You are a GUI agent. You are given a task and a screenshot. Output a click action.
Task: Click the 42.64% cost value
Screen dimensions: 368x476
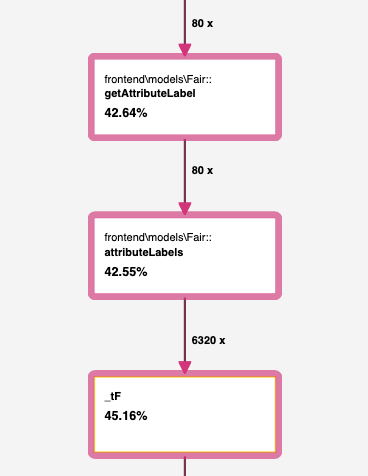(x=126, y=113)
